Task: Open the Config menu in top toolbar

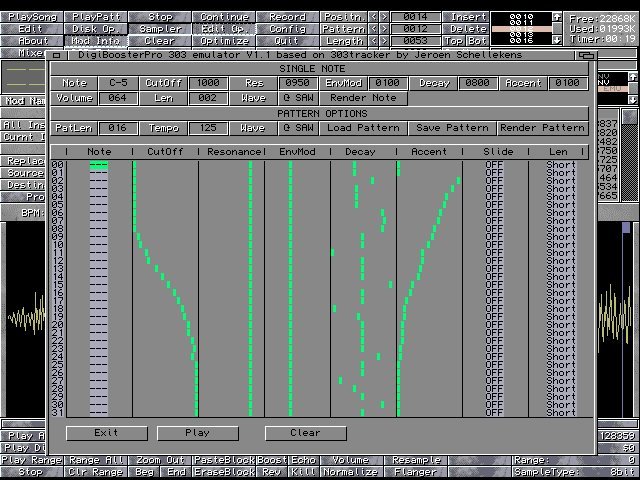Action: 288,29
